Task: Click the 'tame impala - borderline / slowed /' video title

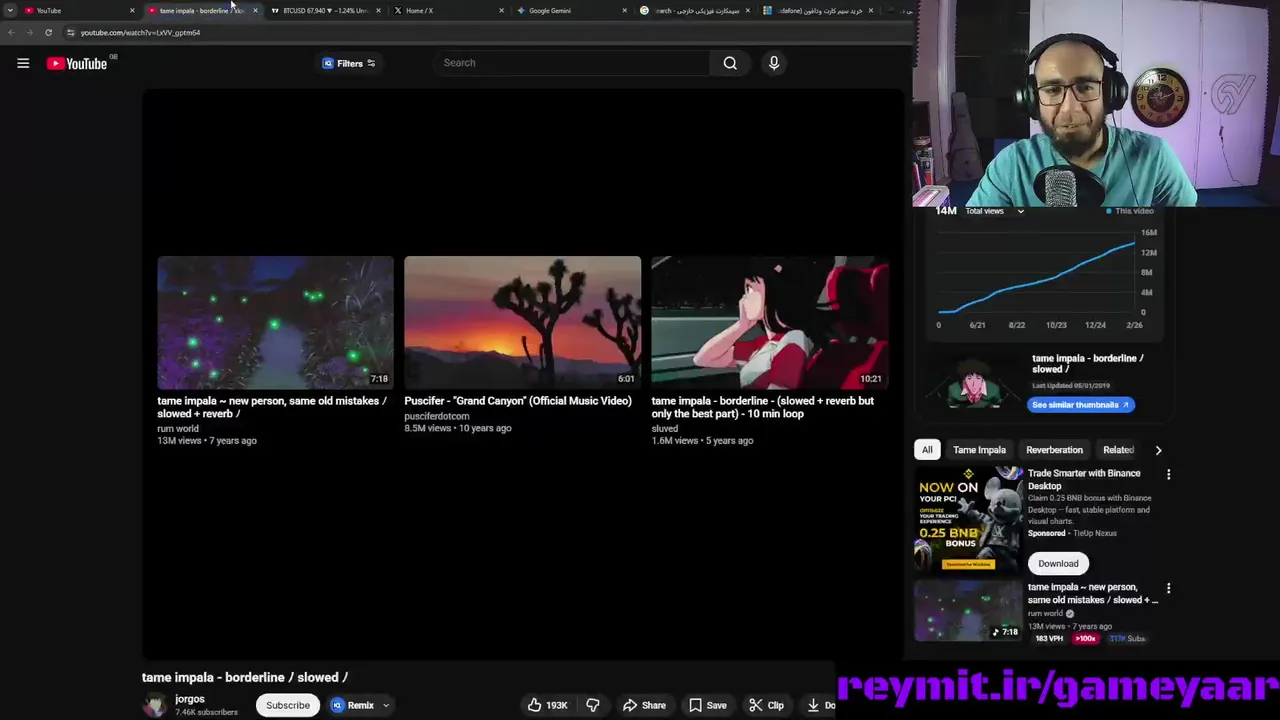Action: click(245, 677)
